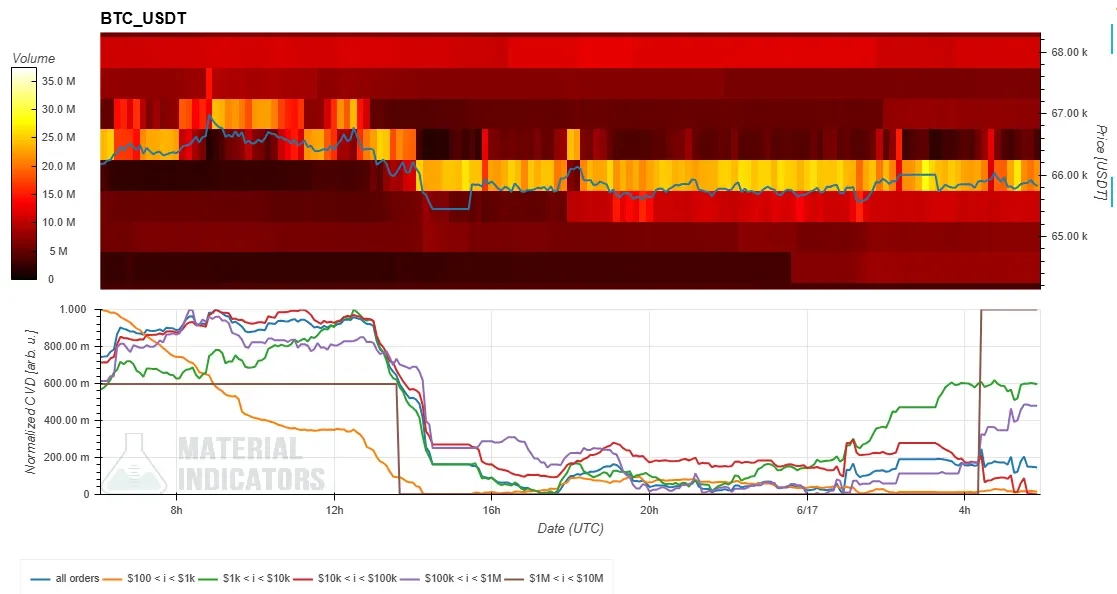
Task: Click the 400.00 m CVD axis tick
Action: [x=68, y=420]
